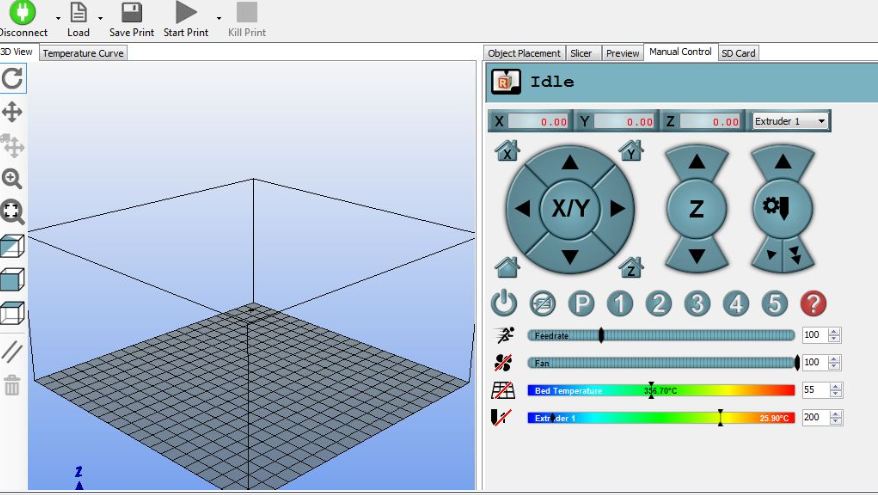Click the Load file icon

point(78,12)
